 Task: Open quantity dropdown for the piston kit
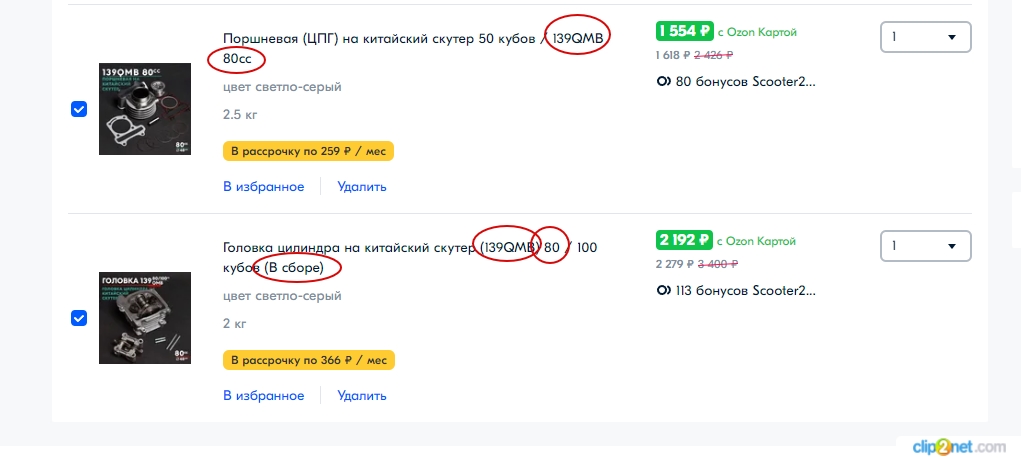point(925,38)
